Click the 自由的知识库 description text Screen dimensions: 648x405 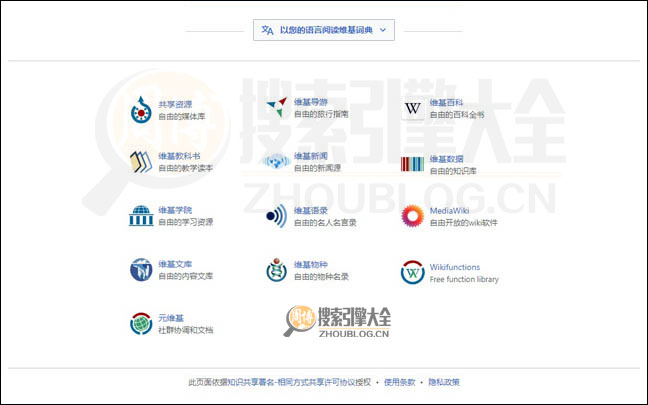tap(453, 171)
